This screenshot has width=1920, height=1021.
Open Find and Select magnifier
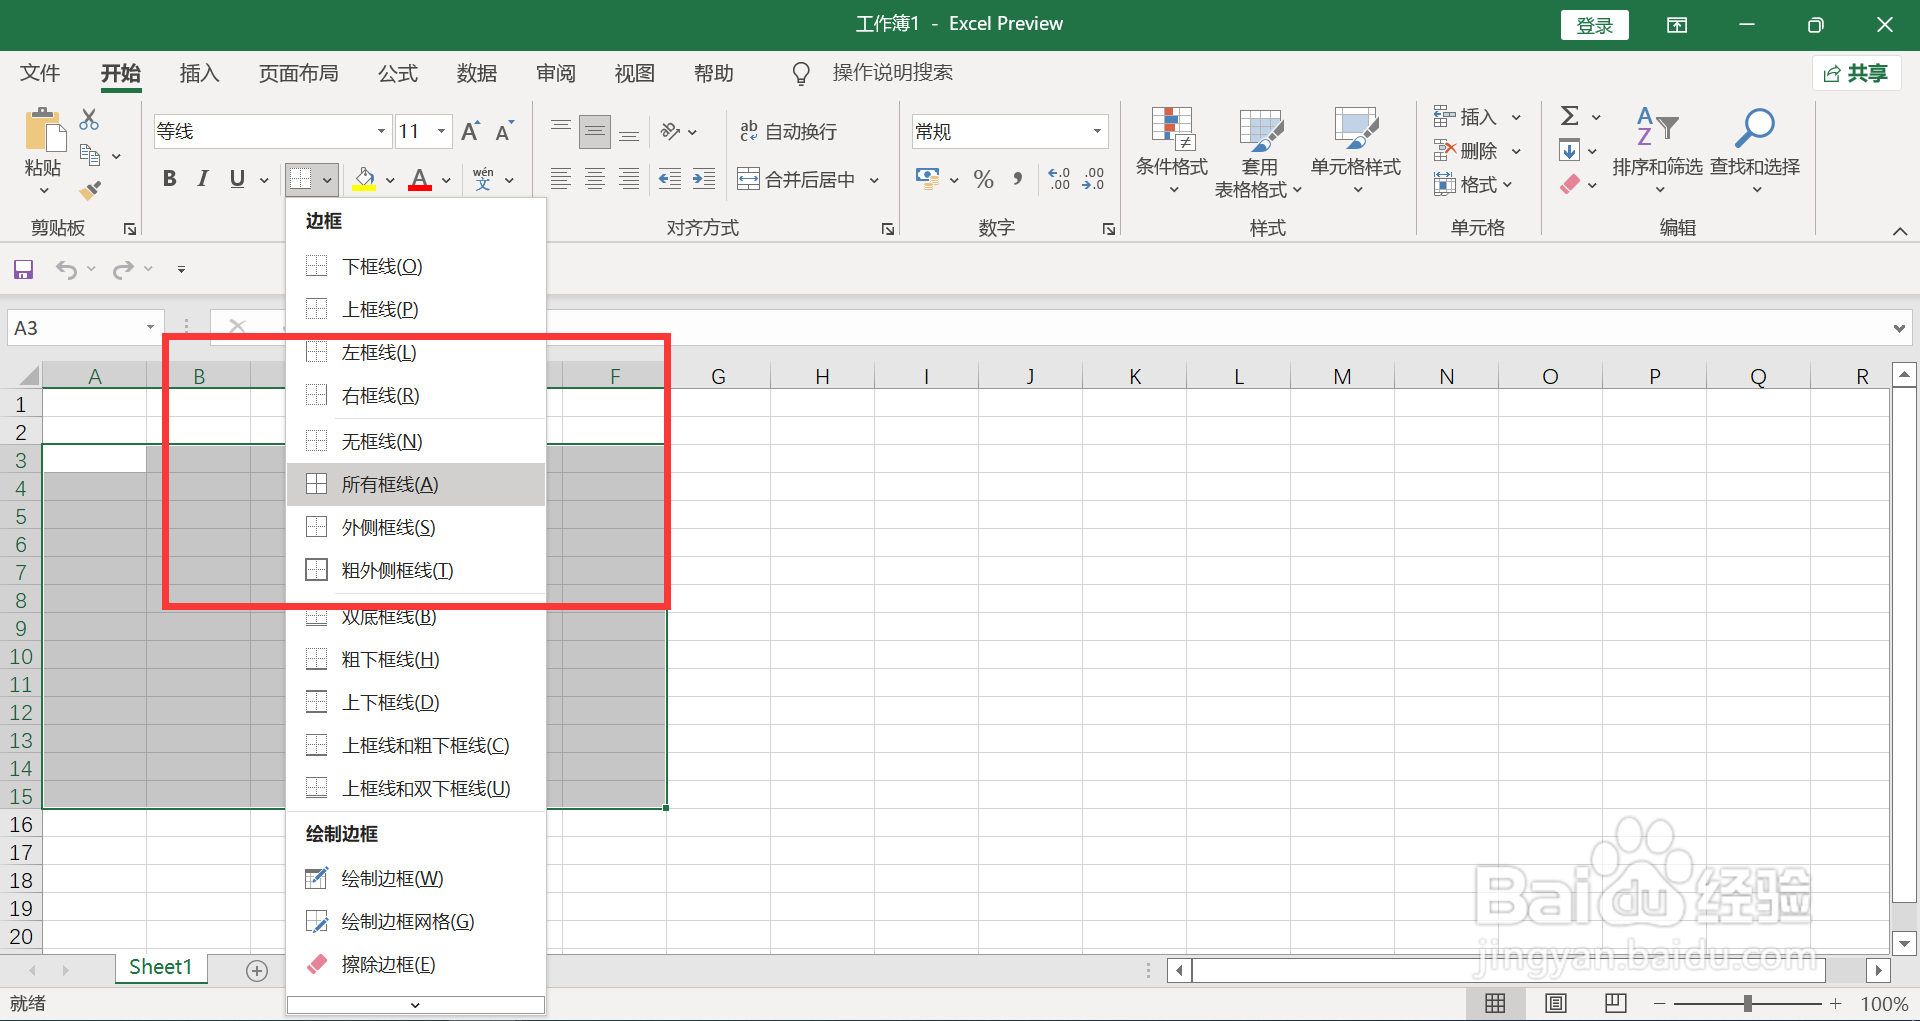[x=1755, y=150]
